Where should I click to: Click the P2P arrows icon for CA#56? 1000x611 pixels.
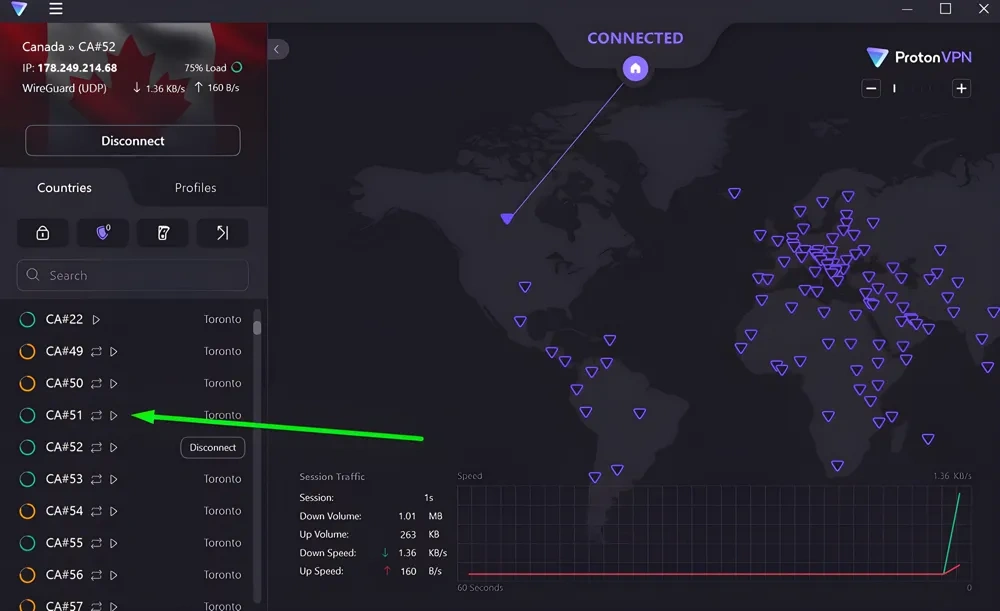pos(96,575)
